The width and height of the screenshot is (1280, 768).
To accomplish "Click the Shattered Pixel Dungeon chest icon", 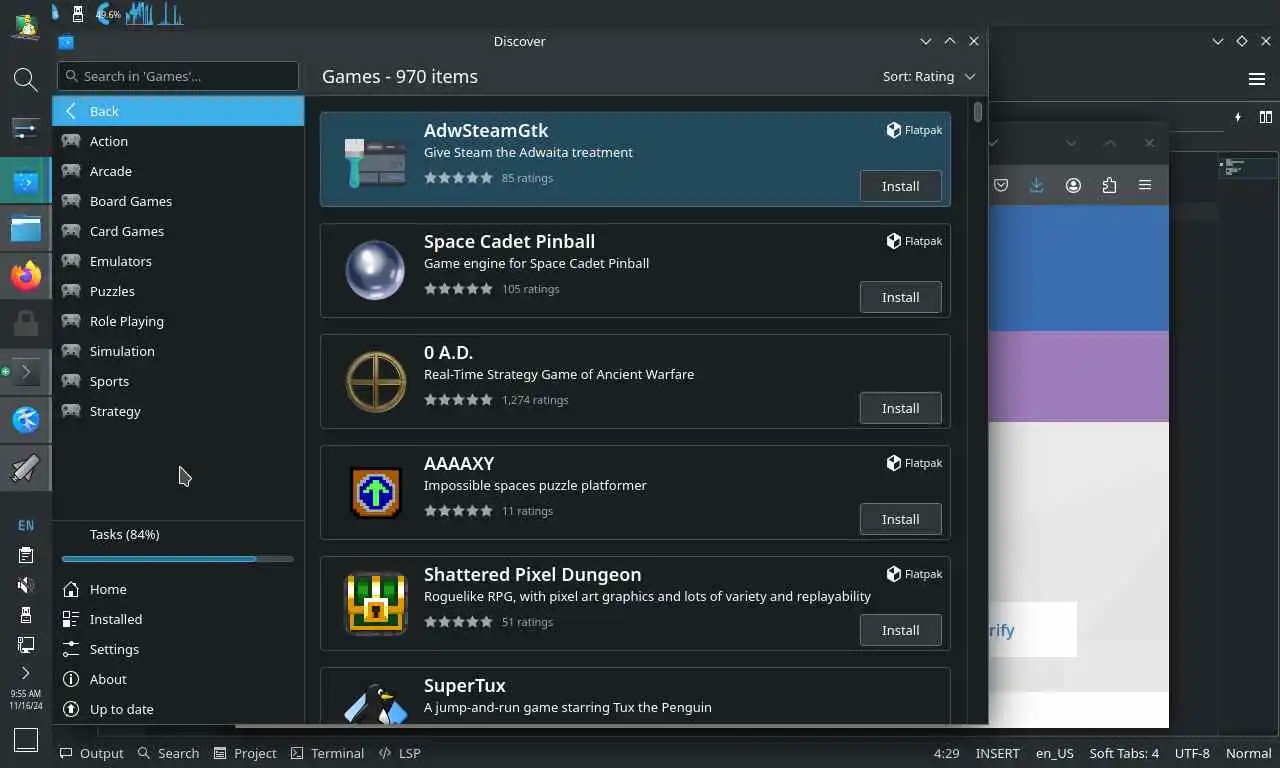I will tap(375, 603).
